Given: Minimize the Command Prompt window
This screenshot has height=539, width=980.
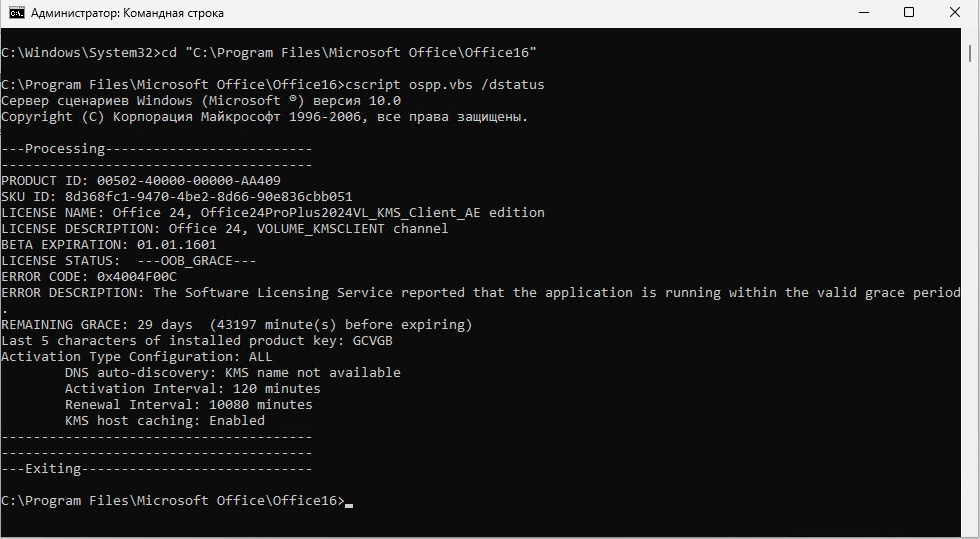Looking at the screenshot, I should pyautogui.click(x=864, y=13).
